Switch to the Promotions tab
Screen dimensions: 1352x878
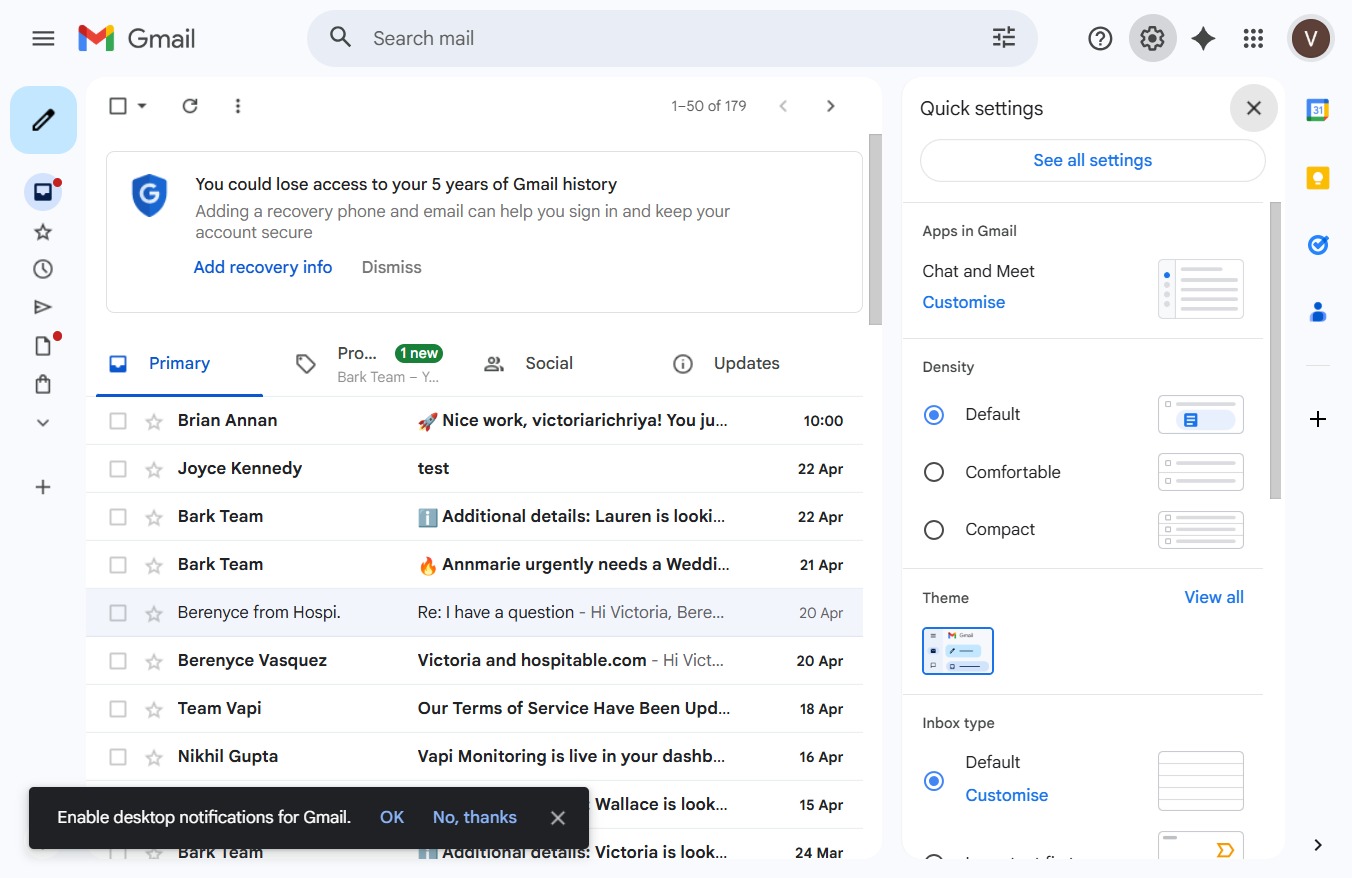(370, 364)
